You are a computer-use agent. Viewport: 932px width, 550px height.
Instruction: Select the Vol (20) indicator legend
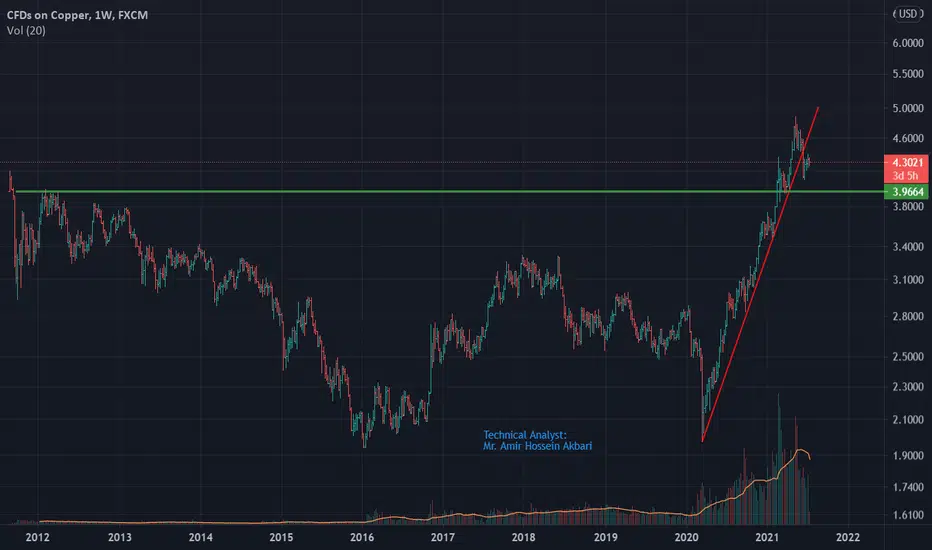[x=26, y=30]
